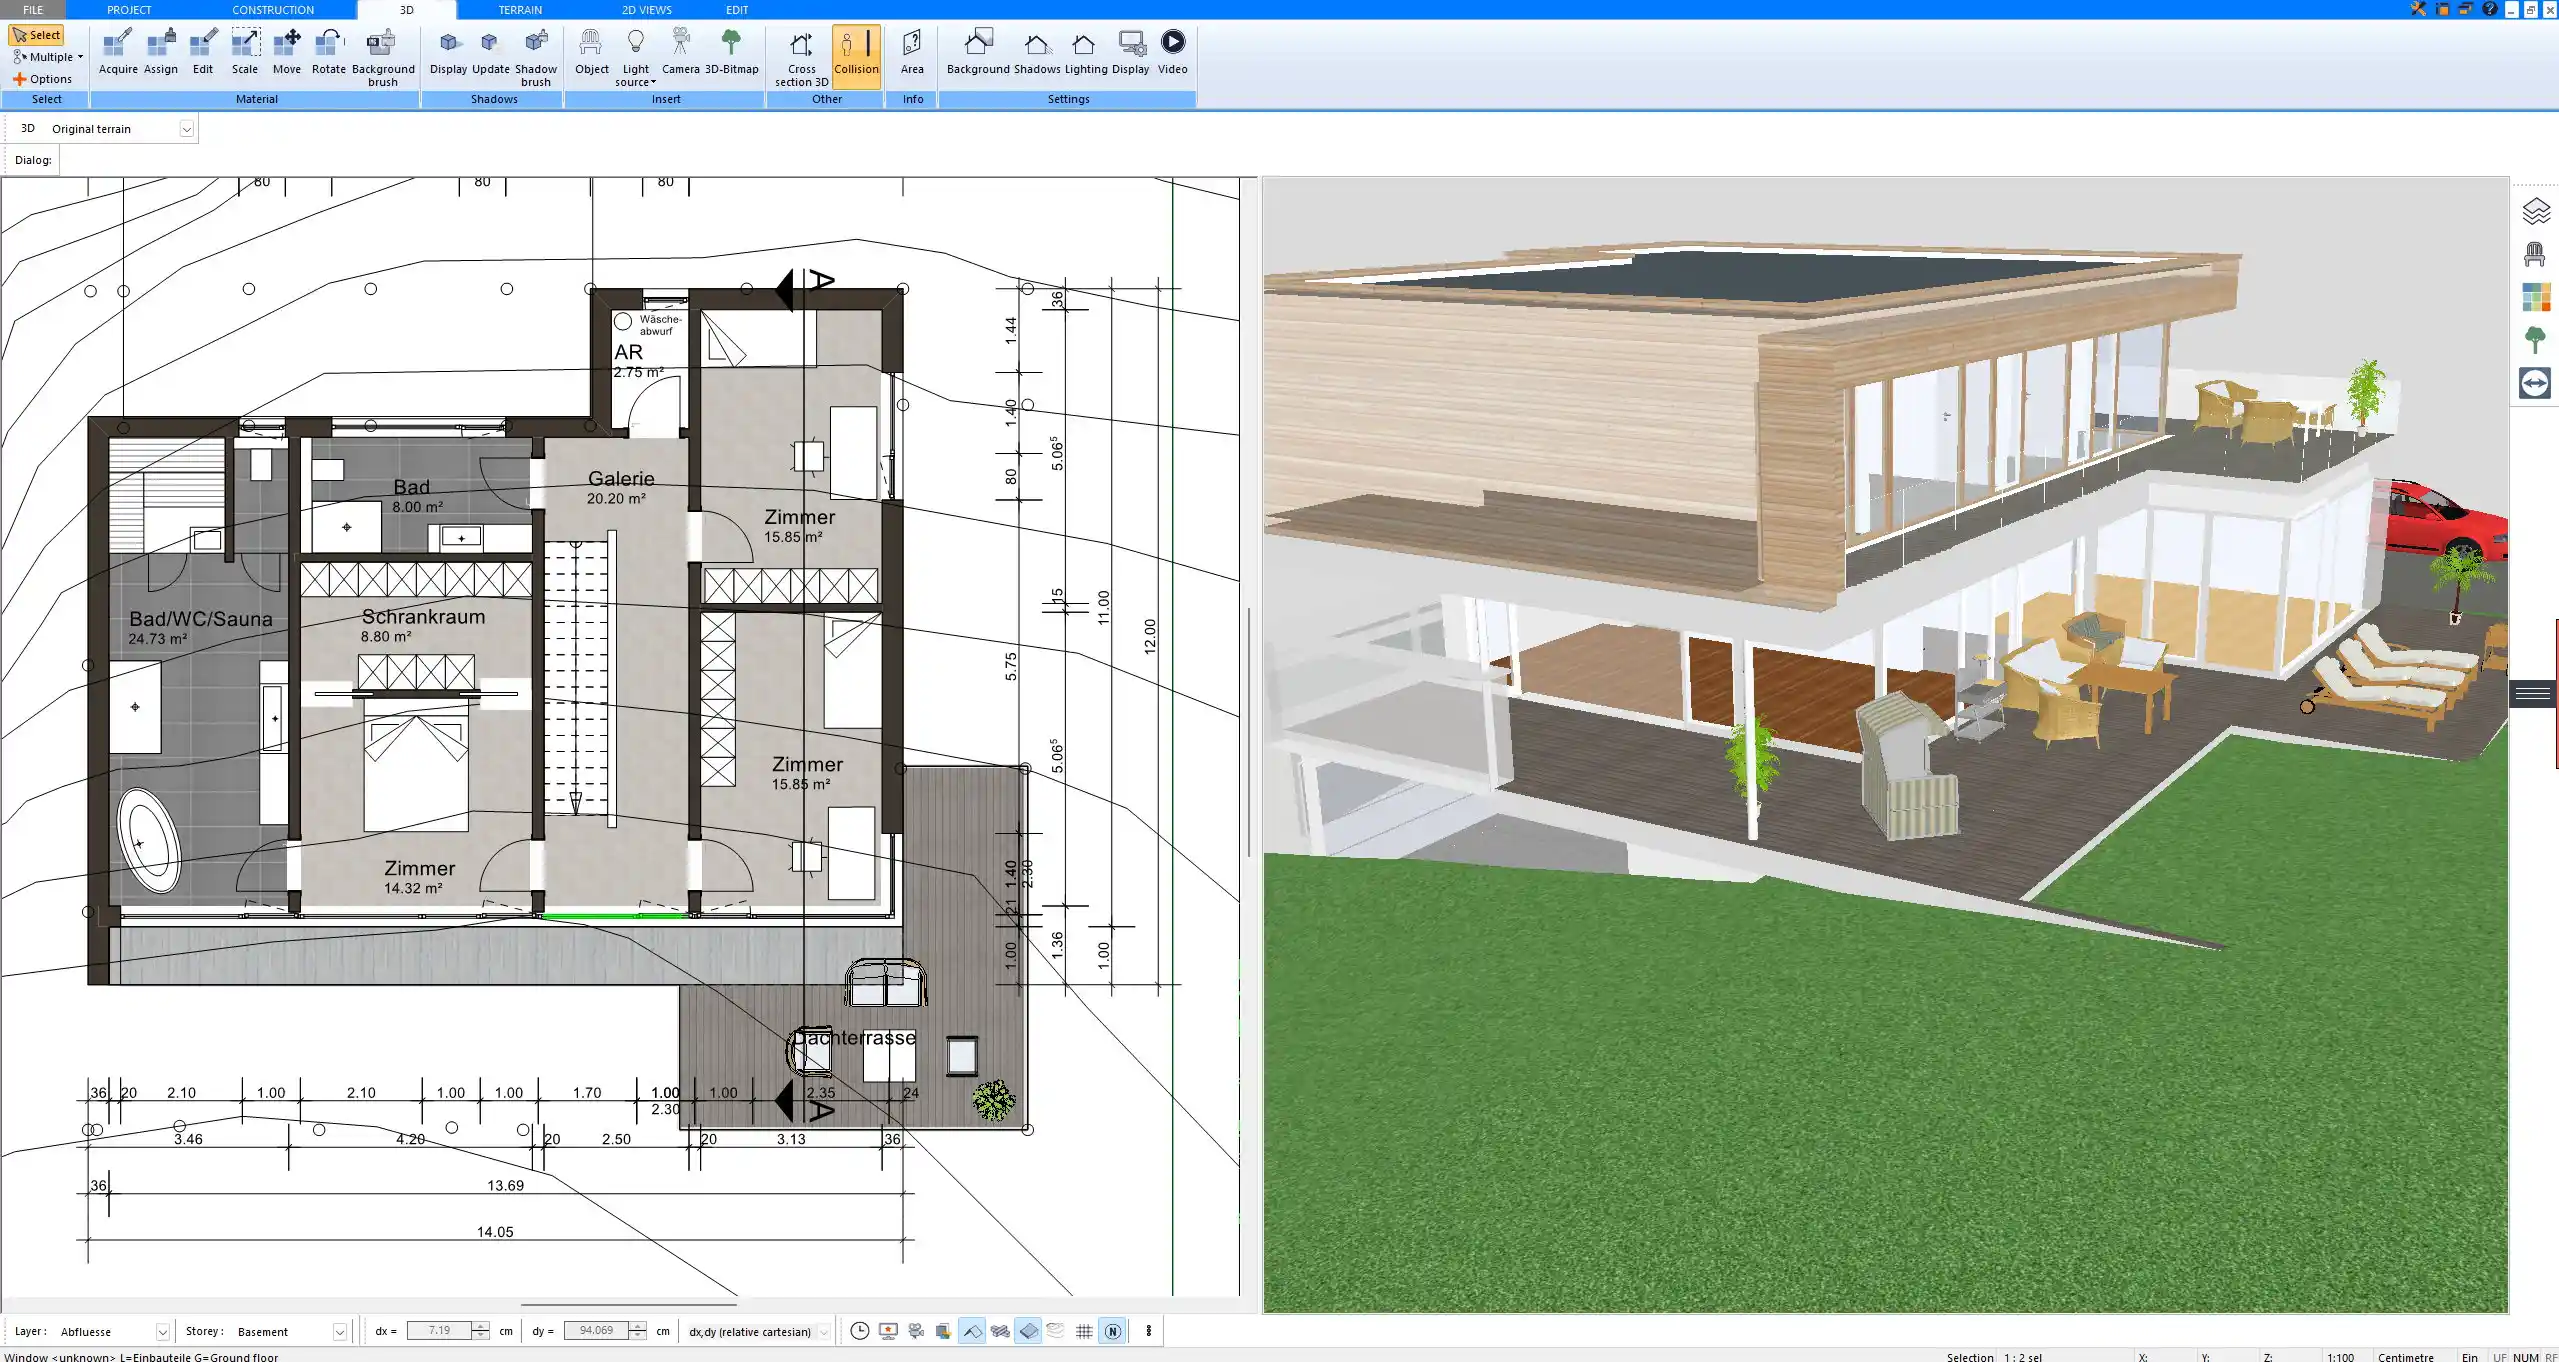Click the Display shadows icon
This screenshot has height=1362, width=2559.
tap(449, 52)
